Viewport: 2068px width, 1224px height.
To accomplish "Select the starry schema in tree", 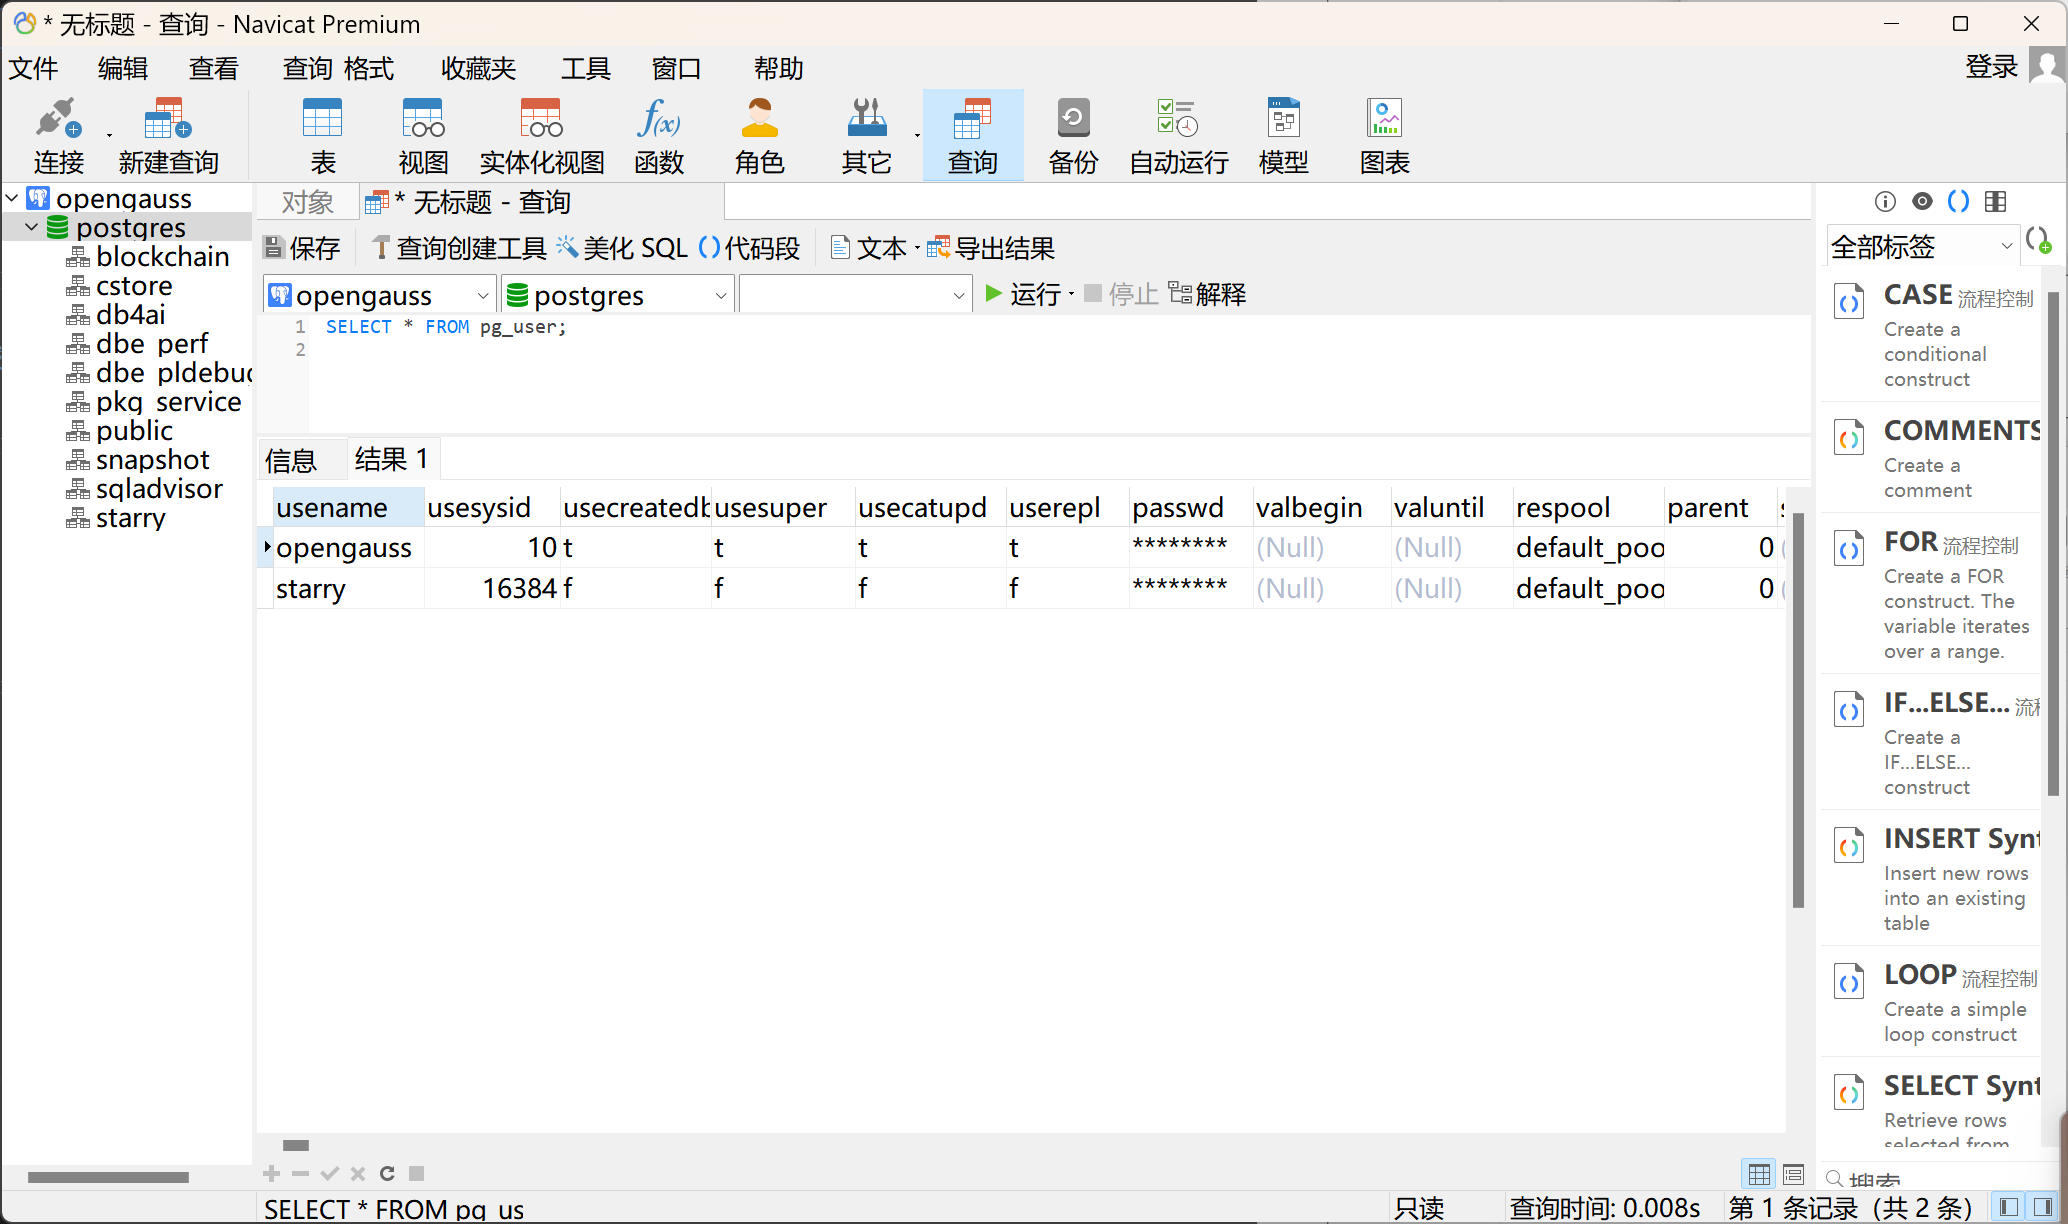I will coord(130,518).
